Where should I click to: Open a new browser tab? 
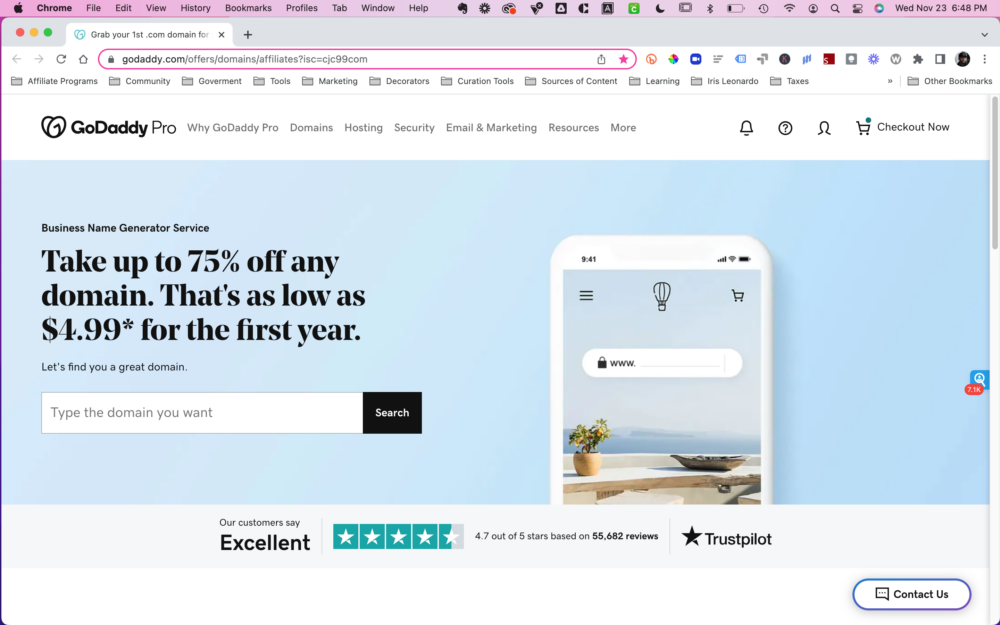point(247,34)
